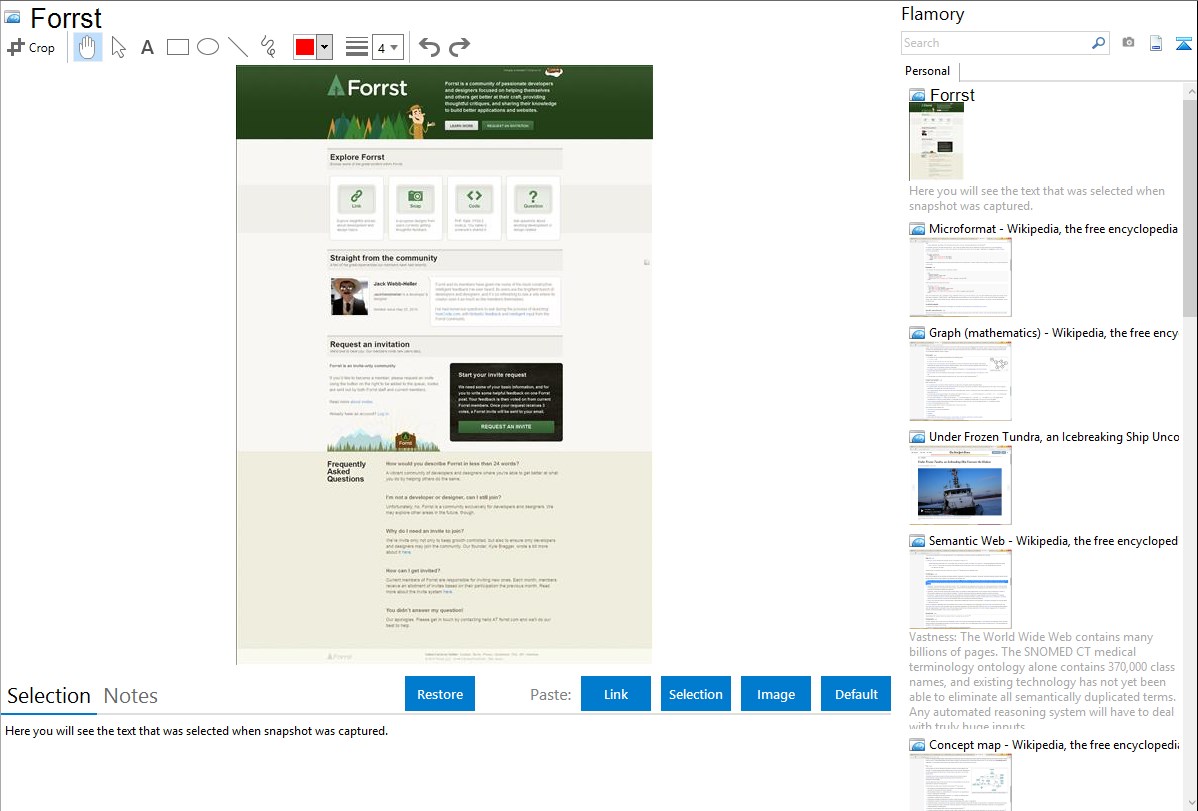The height and width of the screenshot is (811, 1198).
Task: Open the Microformat Wikipedia thumbnail
Action: coord(960,277)
